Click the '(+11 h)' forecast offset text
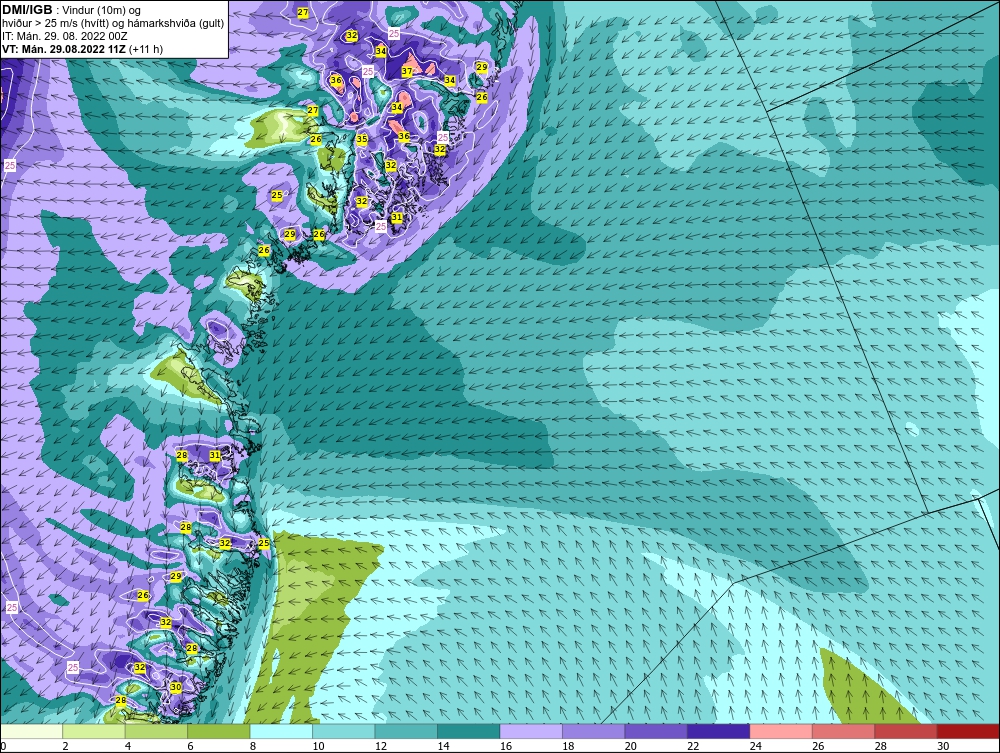Screen dimensions: 1000x753 pyautogui.click(x=145, y=49)
